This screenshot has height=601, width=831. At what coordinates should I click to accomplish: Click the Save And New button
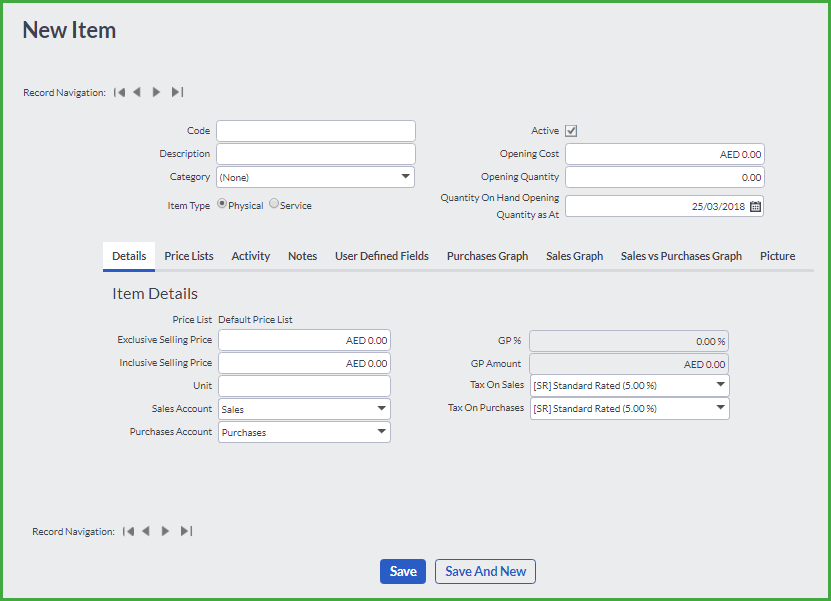pyautogui.click(x=485, y=571)
